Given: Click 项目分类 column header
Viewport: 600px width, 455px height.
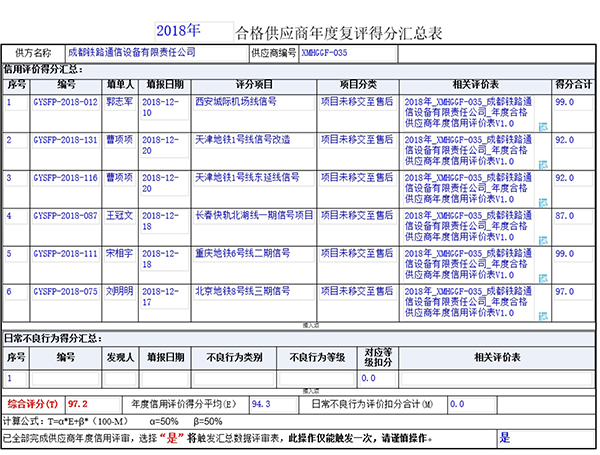Looking at the screenshot, I should (x=358, y=85).
